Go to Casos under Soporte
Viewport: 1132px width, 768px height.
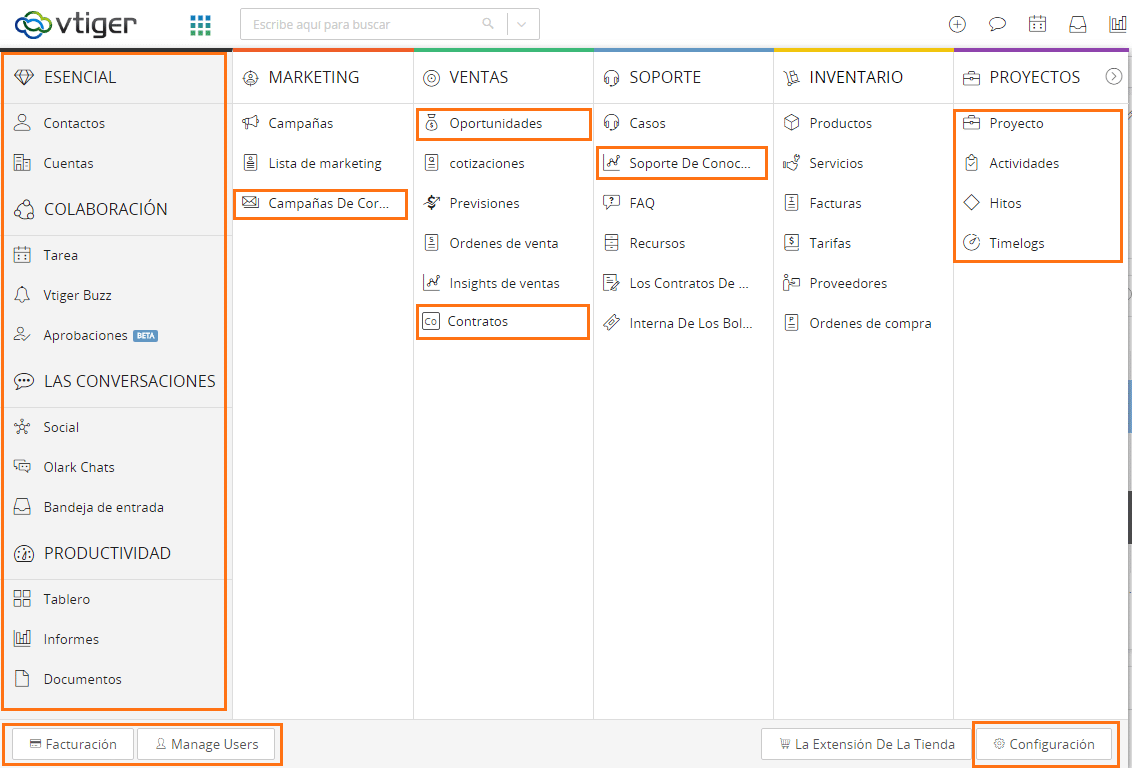coord(647,123)
